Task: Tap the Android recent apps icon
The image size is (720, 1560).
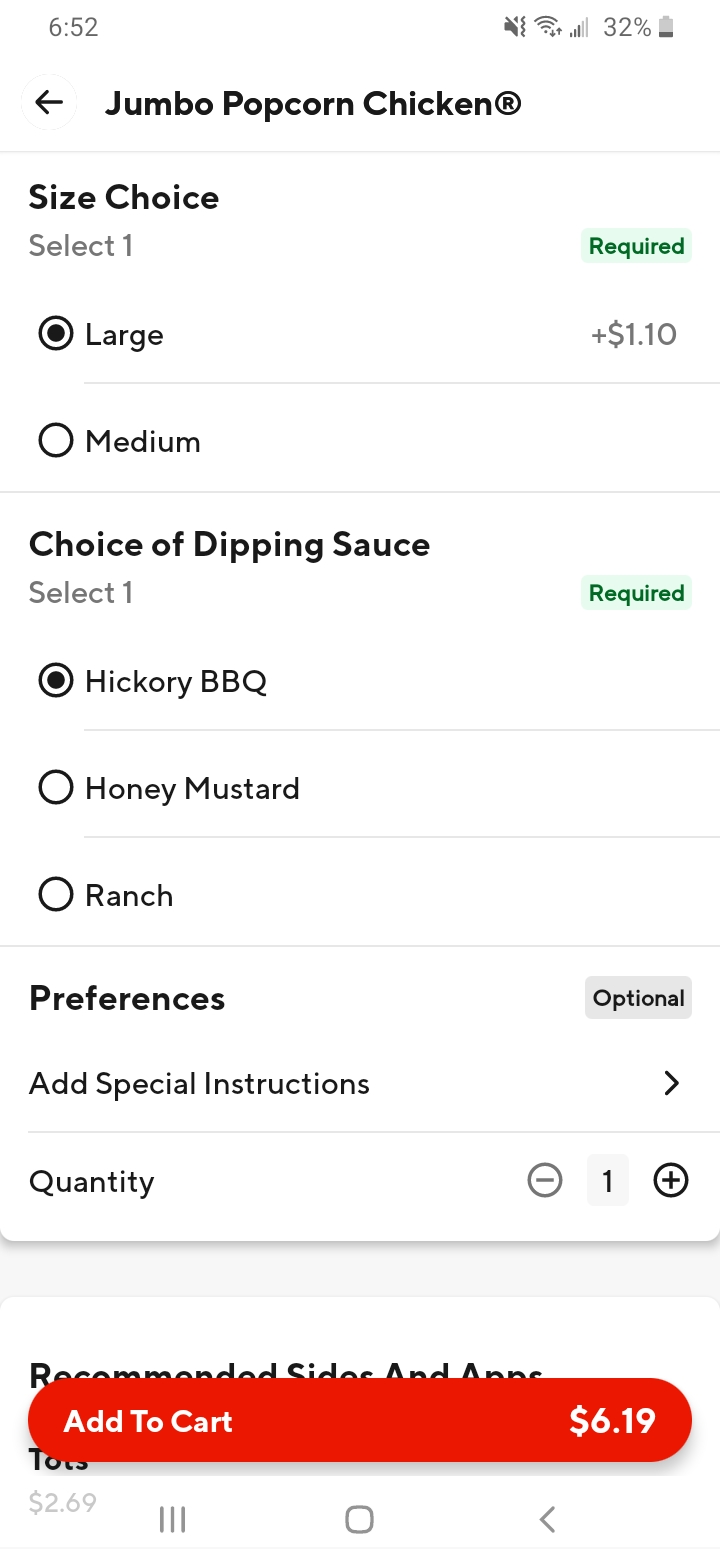Action: (x=172, y=1520)
